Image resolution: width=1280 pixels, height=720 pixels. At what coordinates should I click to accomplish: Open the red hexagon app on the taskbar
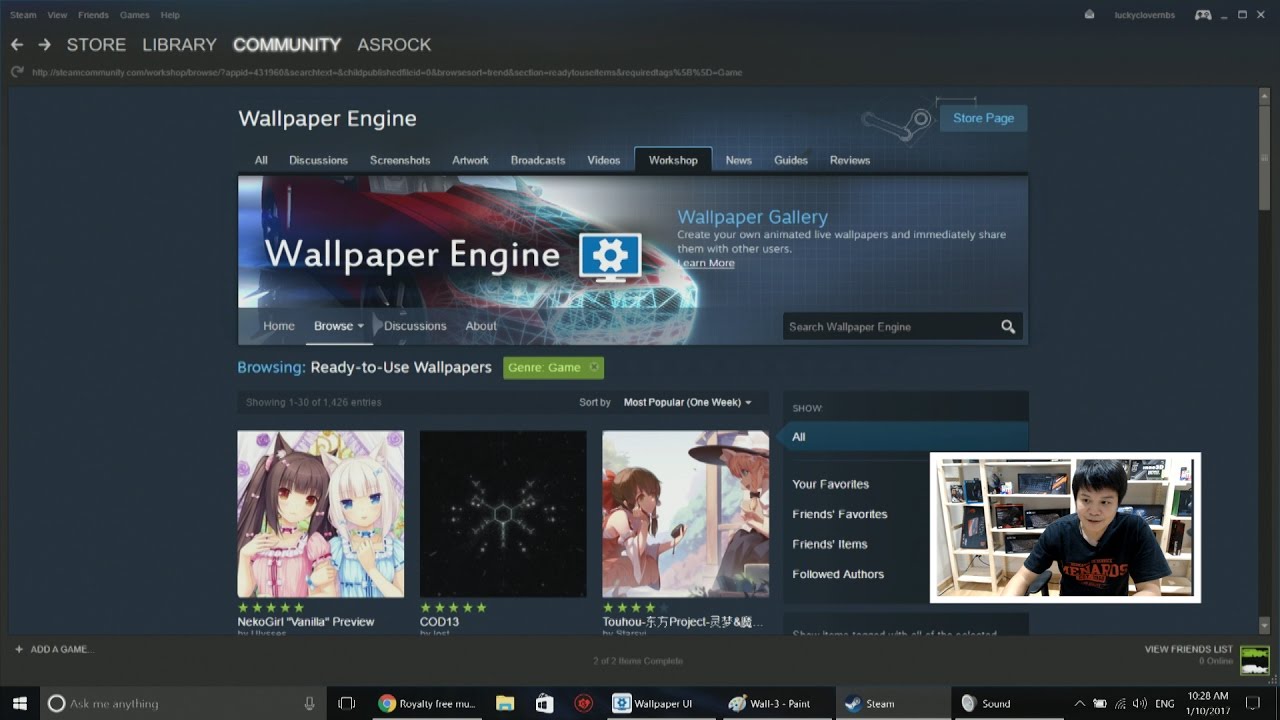(584, 703)
